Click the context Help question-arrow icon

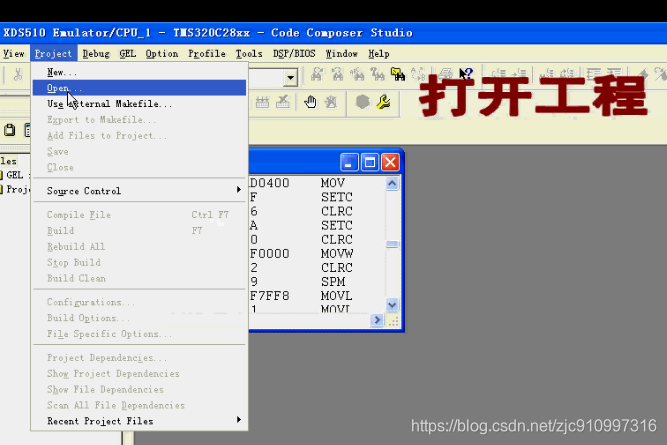(x=466, y=74)
